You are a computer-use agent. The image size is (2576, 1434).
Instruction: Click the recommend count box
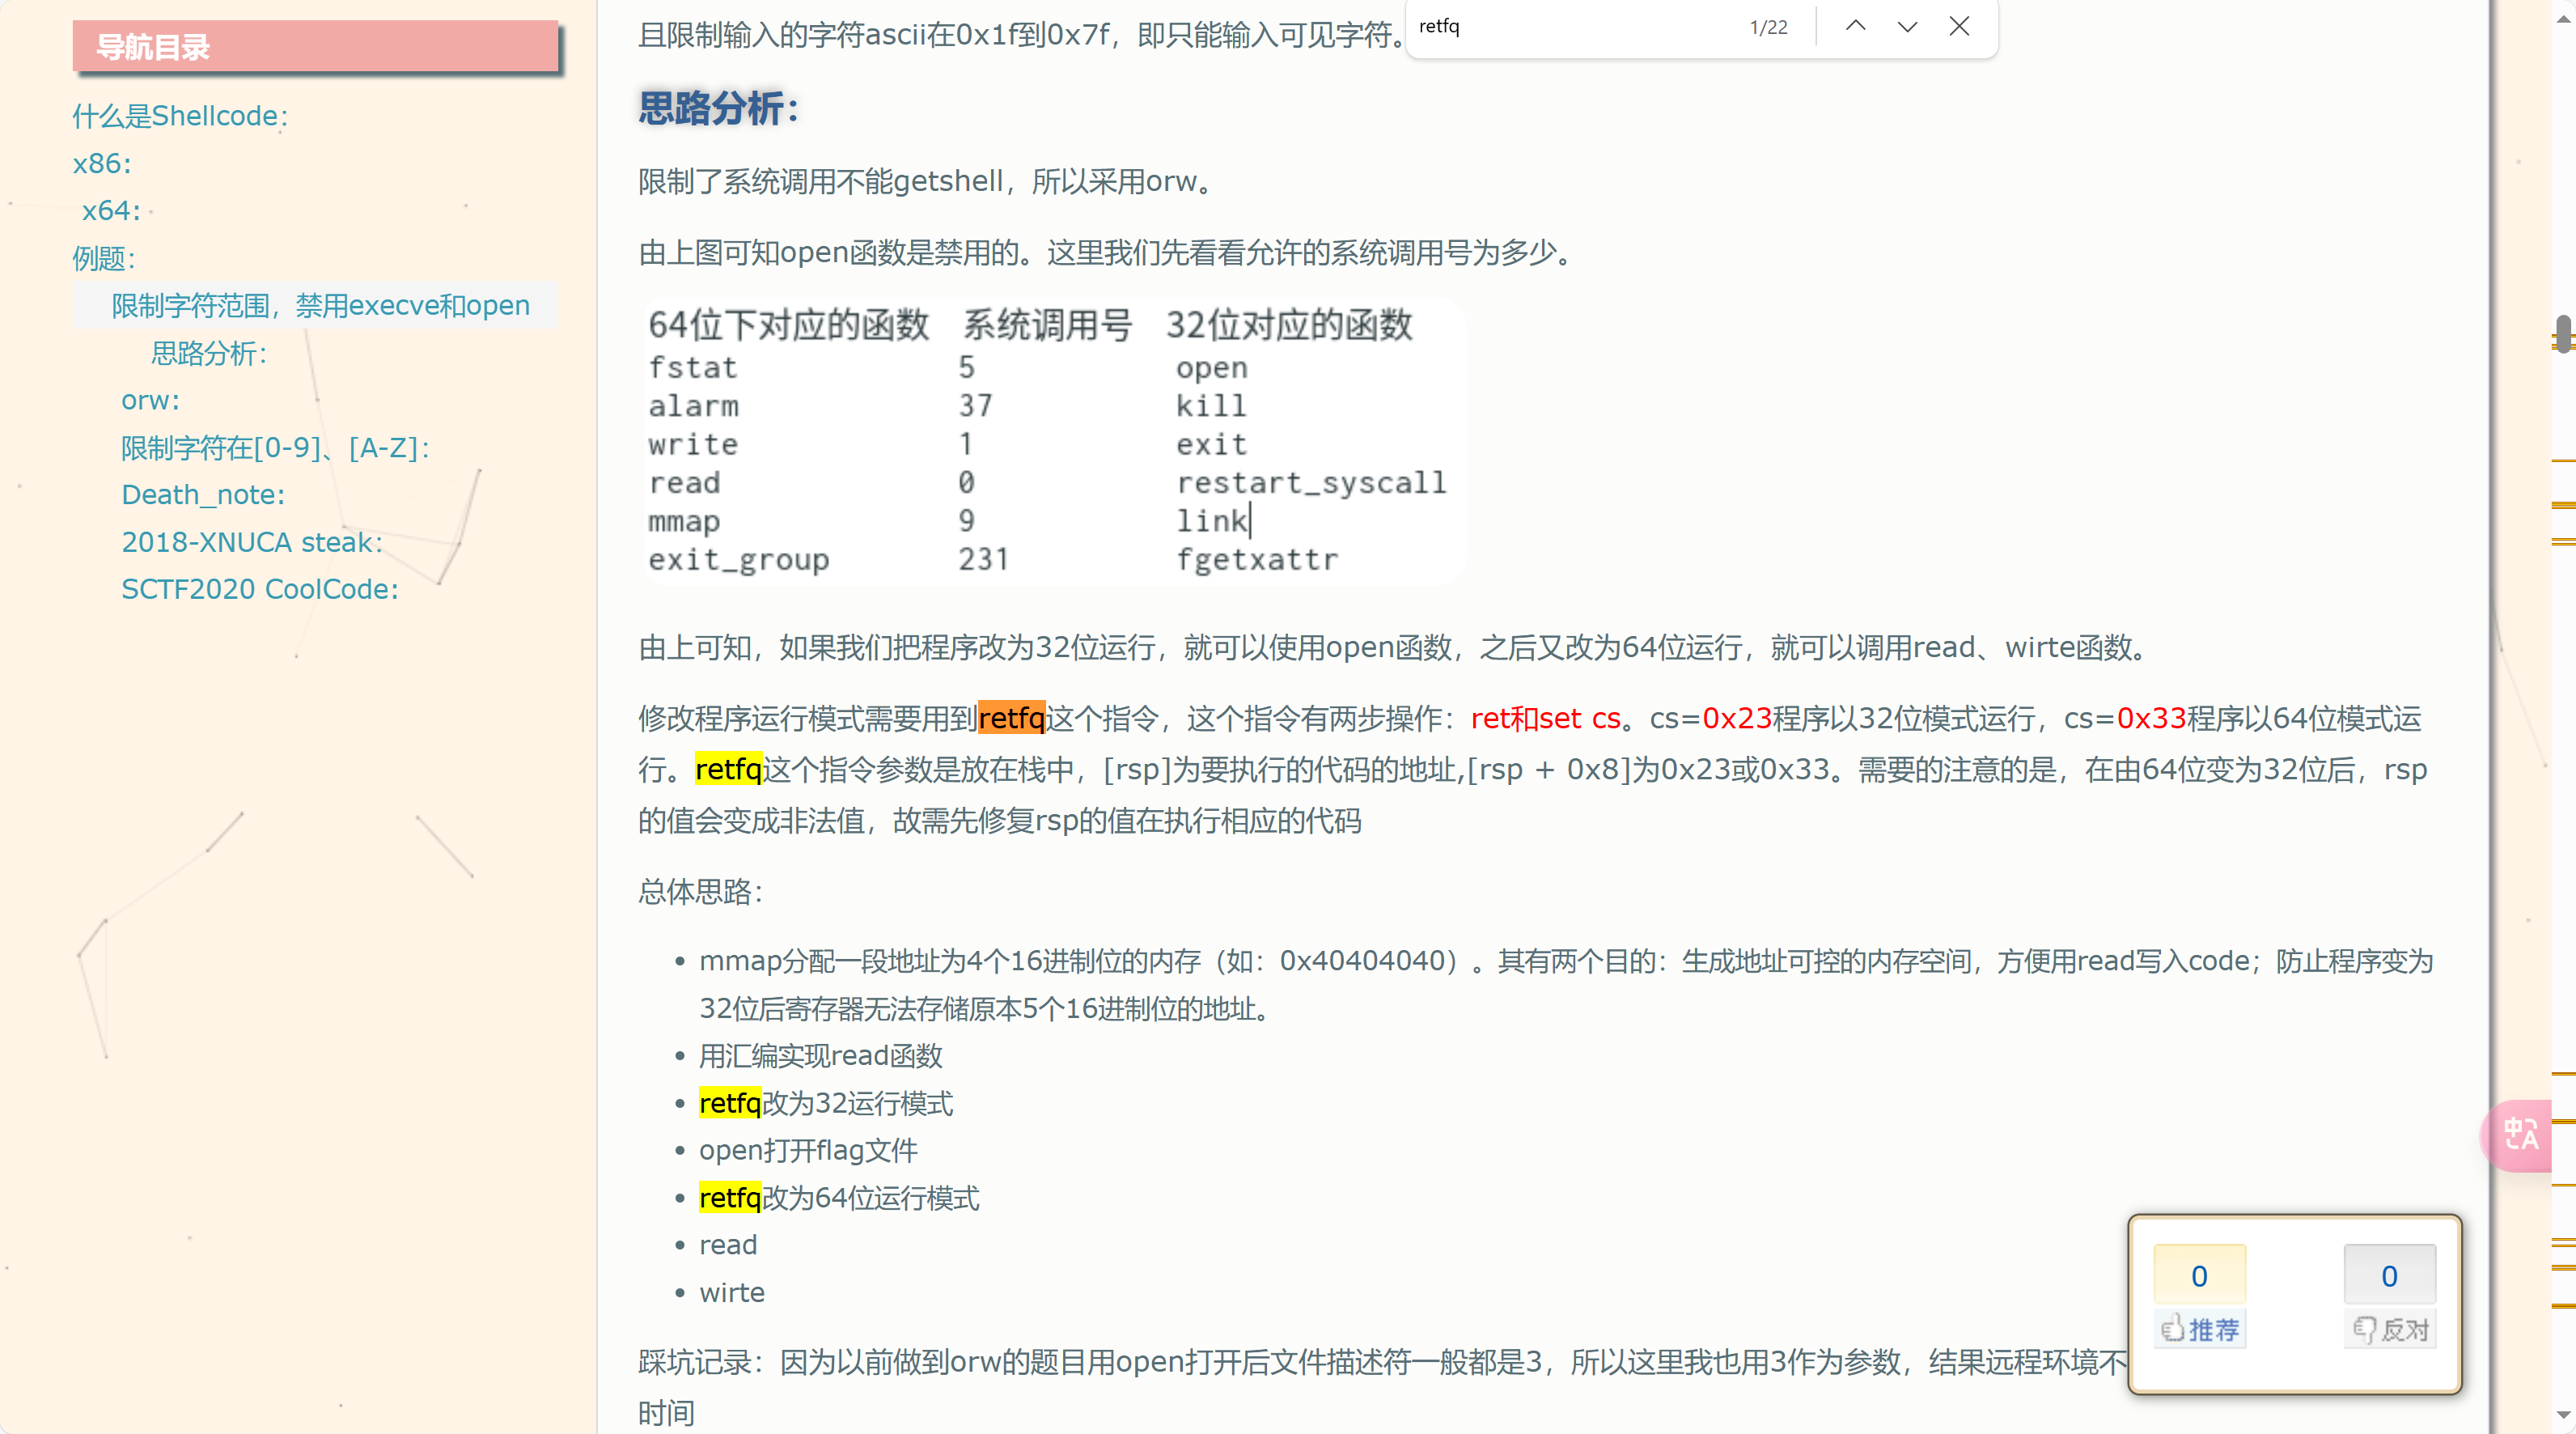click(2199, 1275)
